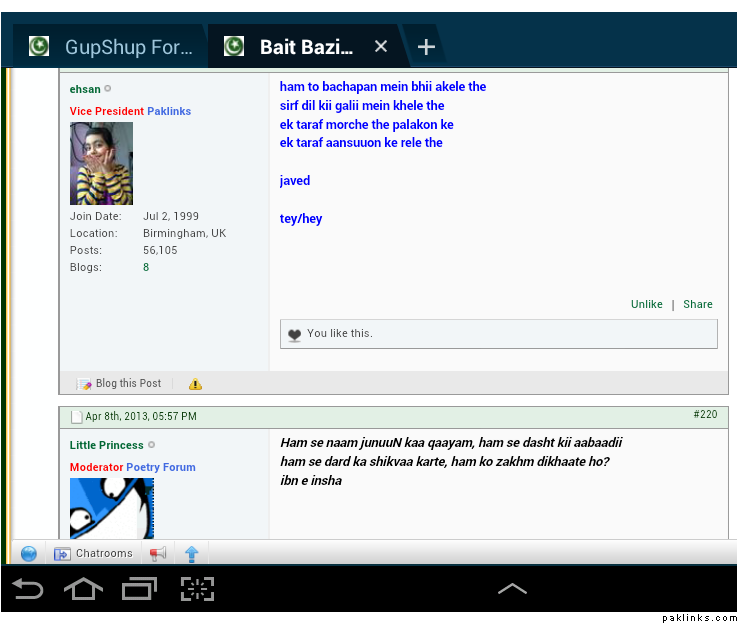Screen dimensions: 738x624
Task: Switch to the GupShup Forum tab
Action: pos(110,47)
